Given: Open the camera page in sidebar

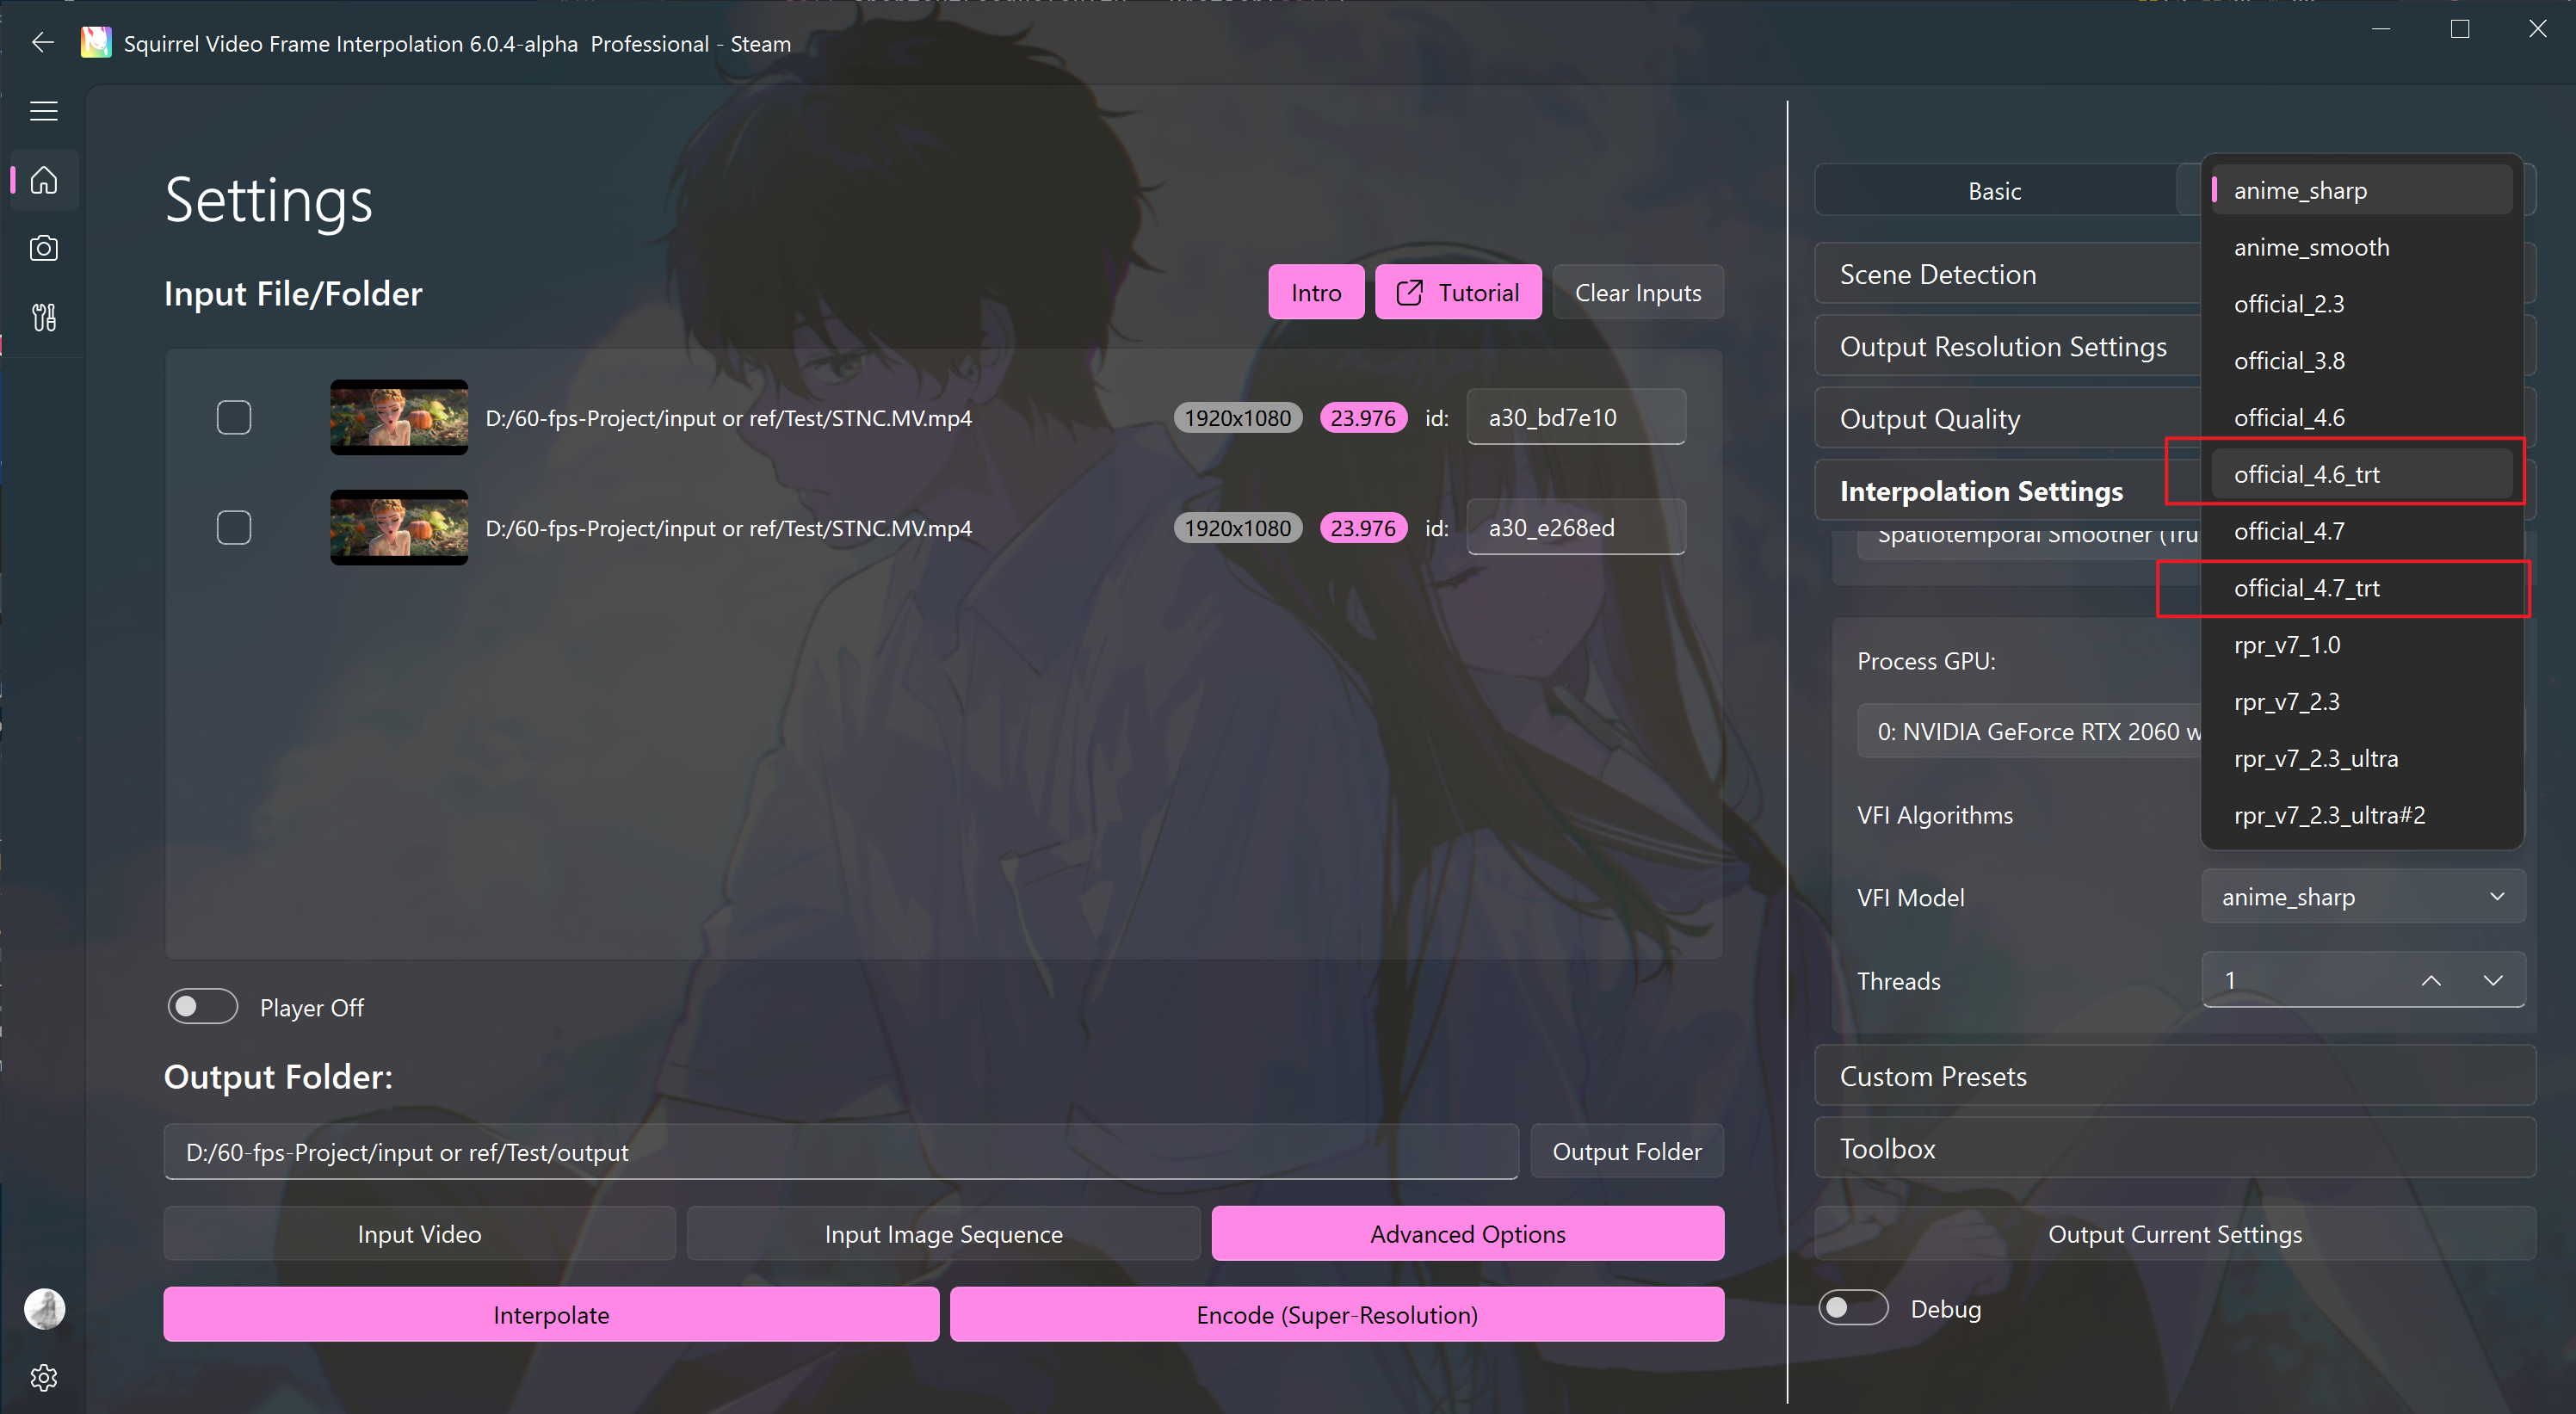Looking at the screenshot, I should tap(44, 248).
